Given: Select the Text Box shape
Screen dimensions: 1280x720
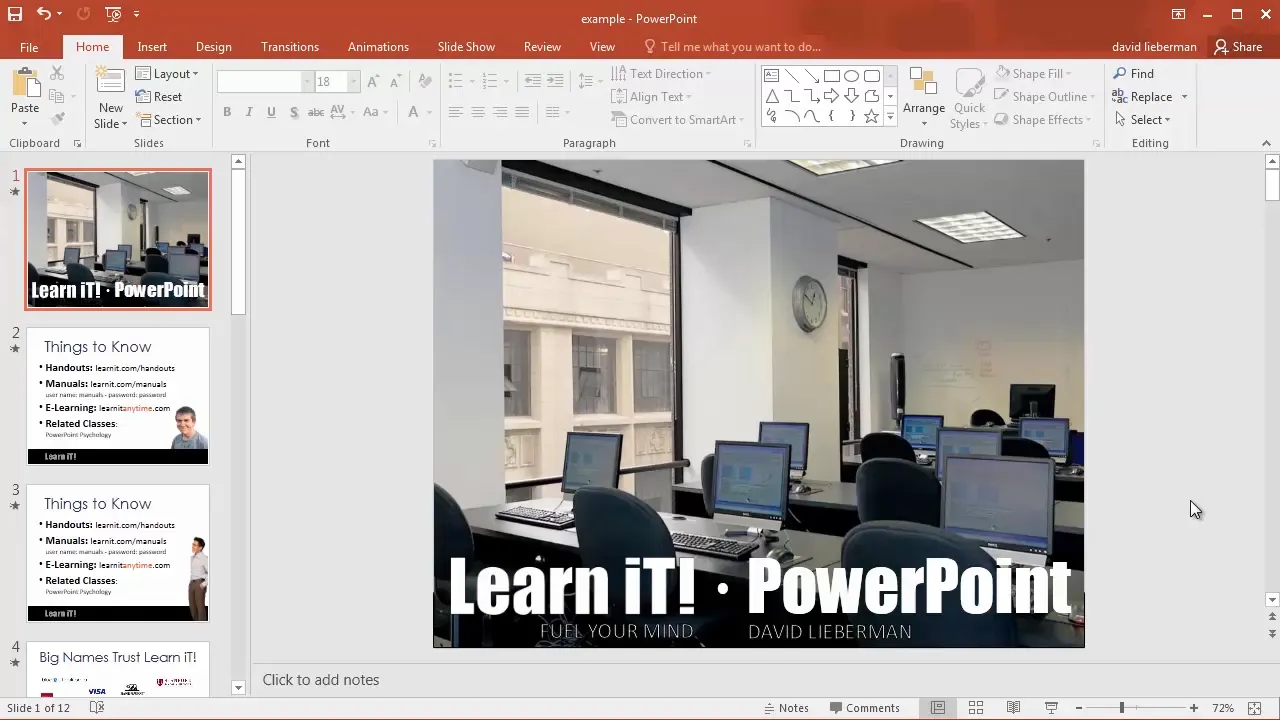Looking at the screenshot, I should [772, 76].
